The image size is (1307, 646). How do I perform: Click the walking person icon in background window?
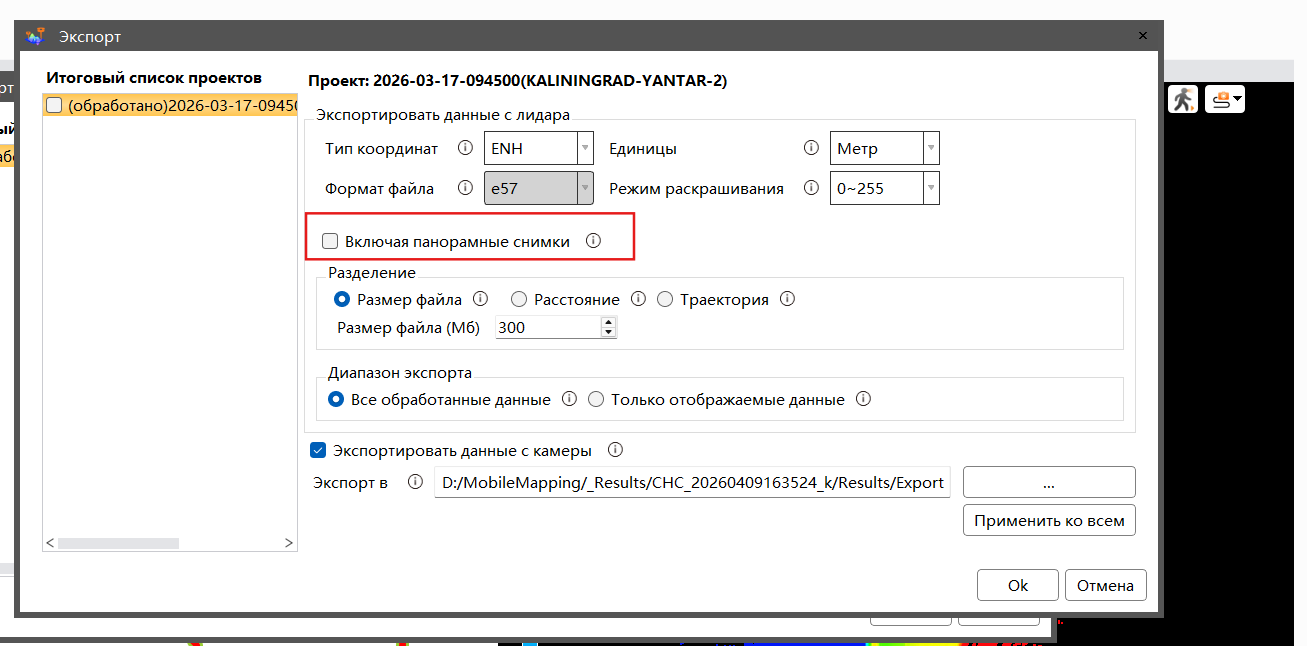[x=1183, y=99]
